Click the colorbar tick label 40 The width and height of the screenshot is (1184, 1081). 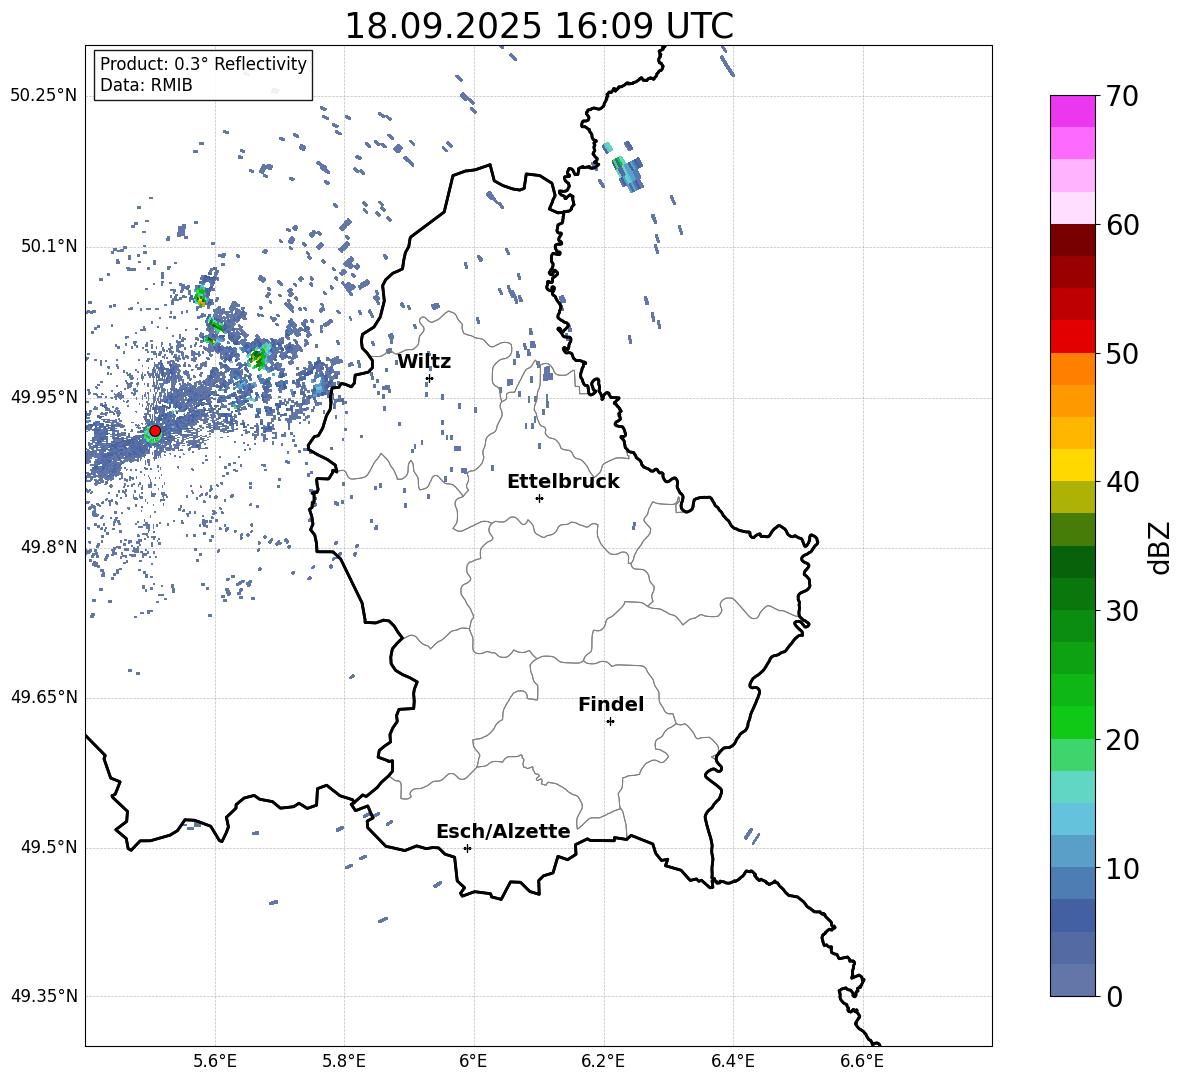point(1122,482)
